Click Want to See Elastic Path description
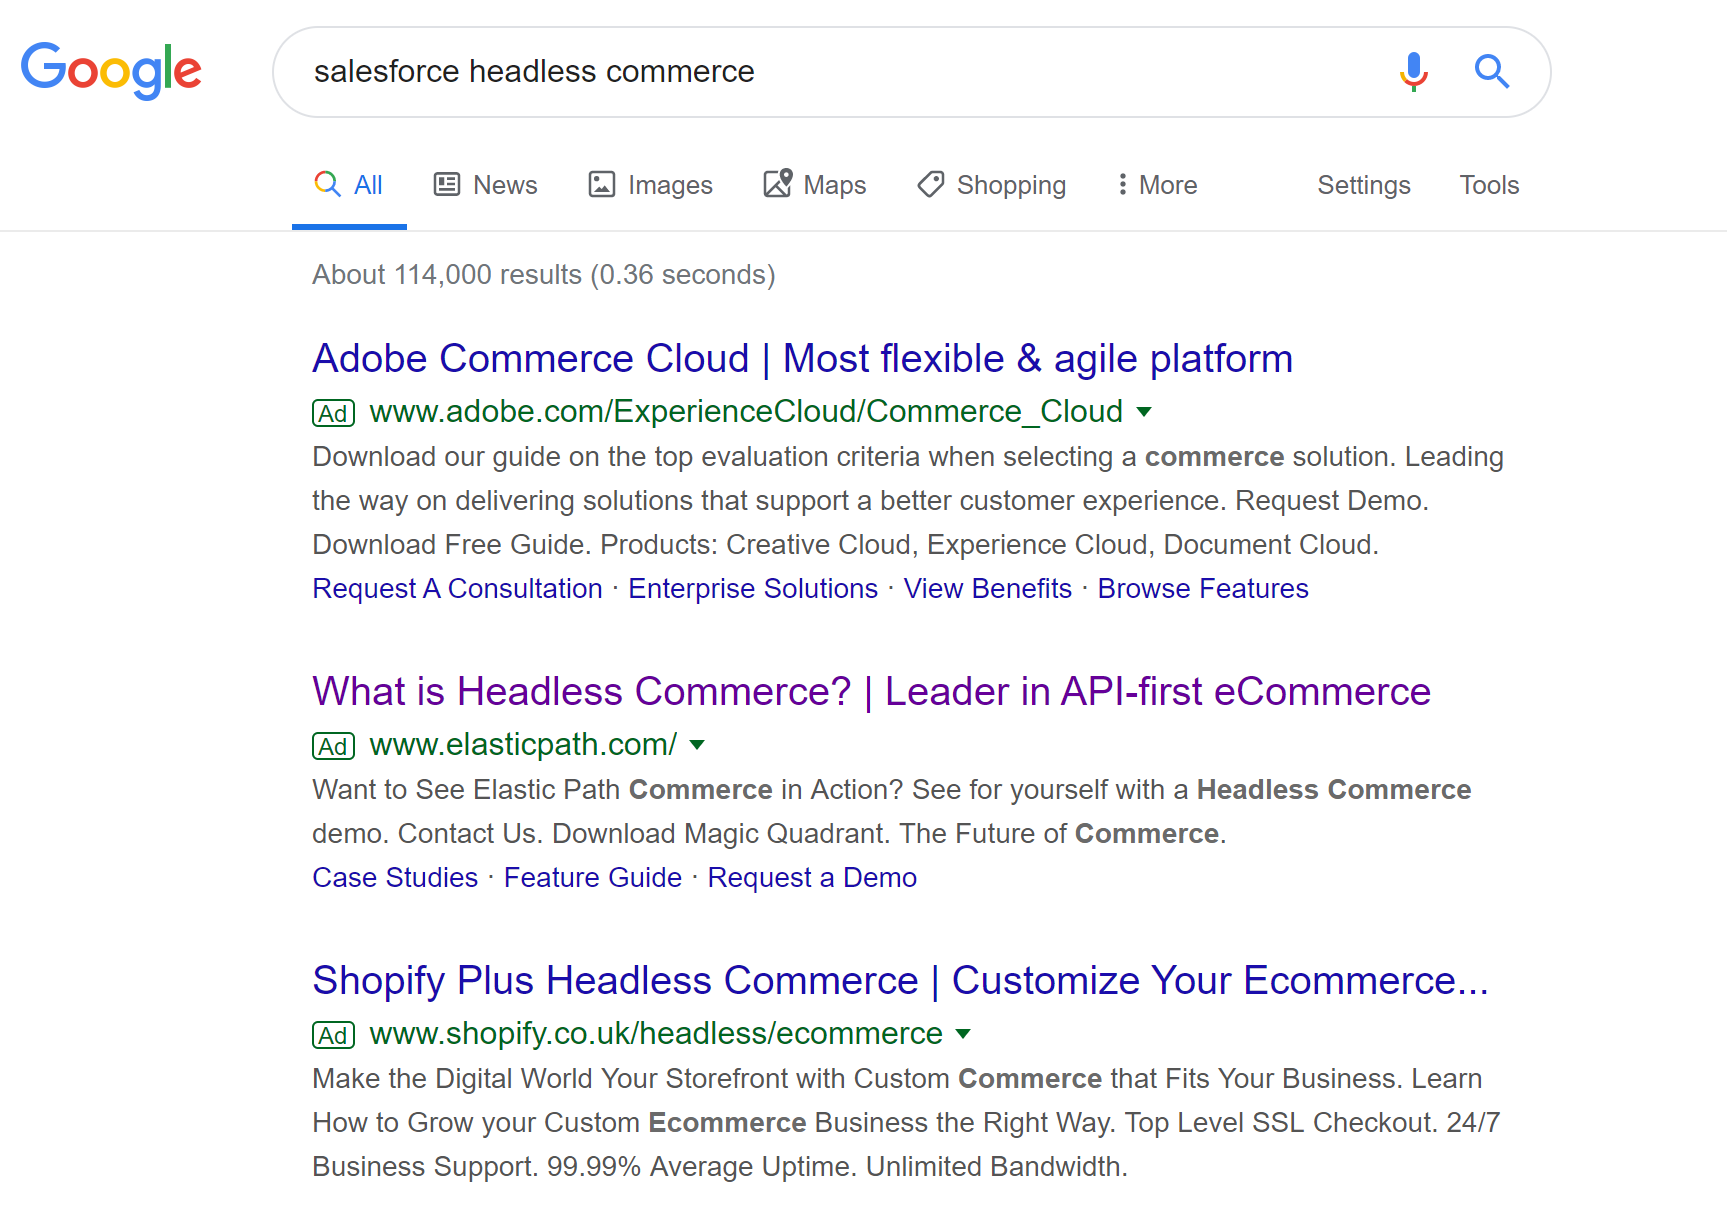Image resolution: width=1727 pixels, height=1221 pixels. 892,811
